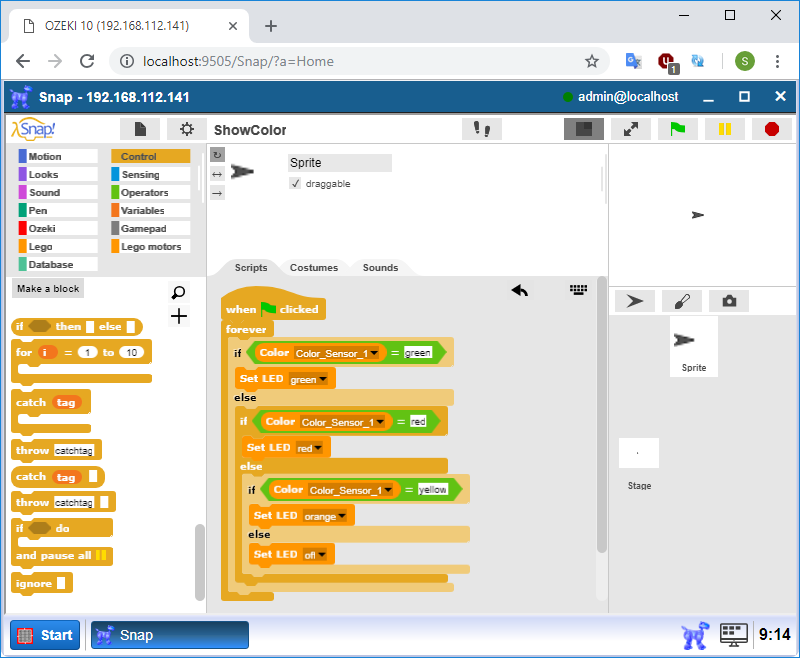
Task: Open Color_Sensor_1 dropdown in yellow condition
Action: tap(388, 490)
